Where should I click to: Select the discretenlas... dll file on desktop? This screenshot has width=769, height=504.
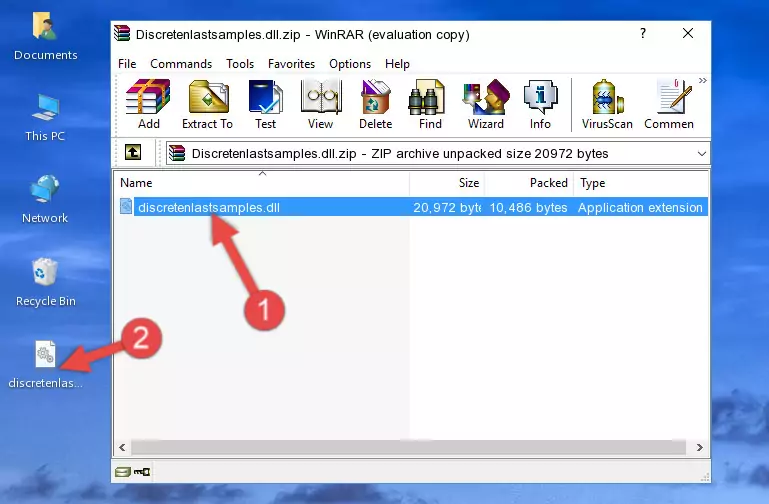(x=45, y=365)
